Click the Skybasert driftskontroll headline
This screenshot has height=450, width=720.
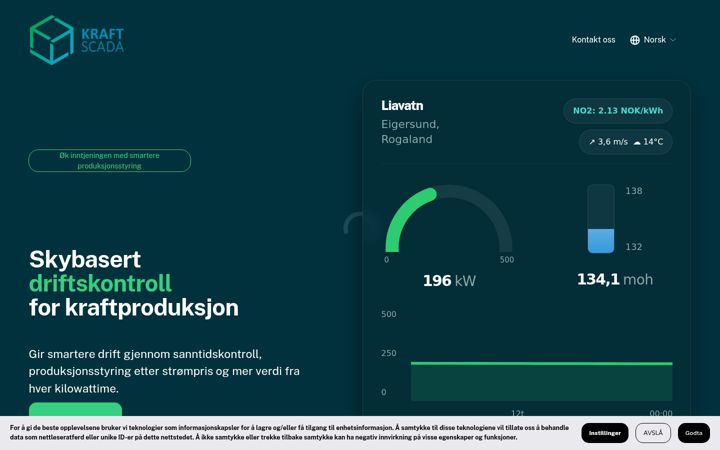pos(134,284)
